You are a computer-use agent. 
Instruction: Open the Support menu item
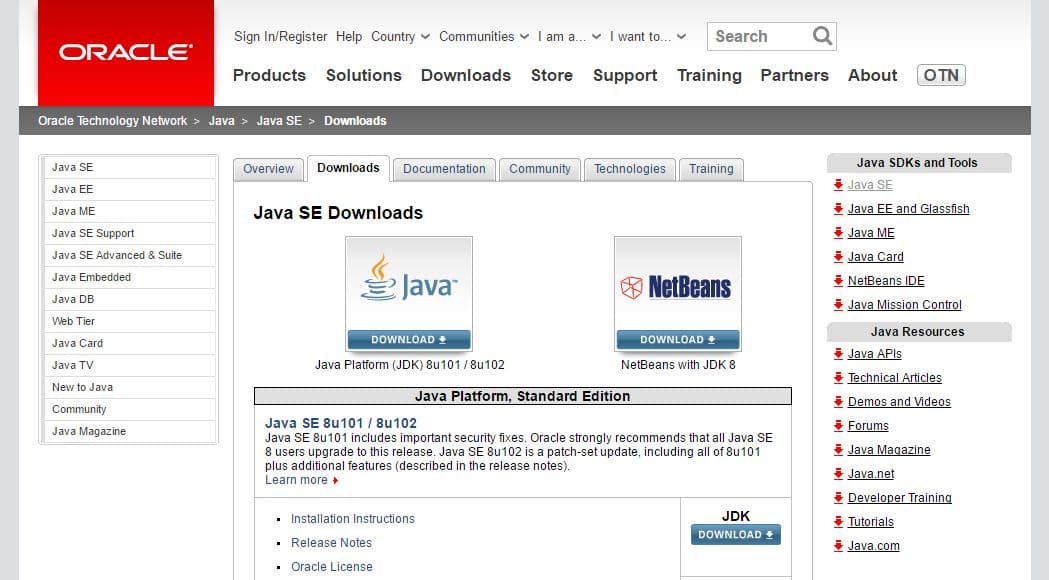(625, 75)
